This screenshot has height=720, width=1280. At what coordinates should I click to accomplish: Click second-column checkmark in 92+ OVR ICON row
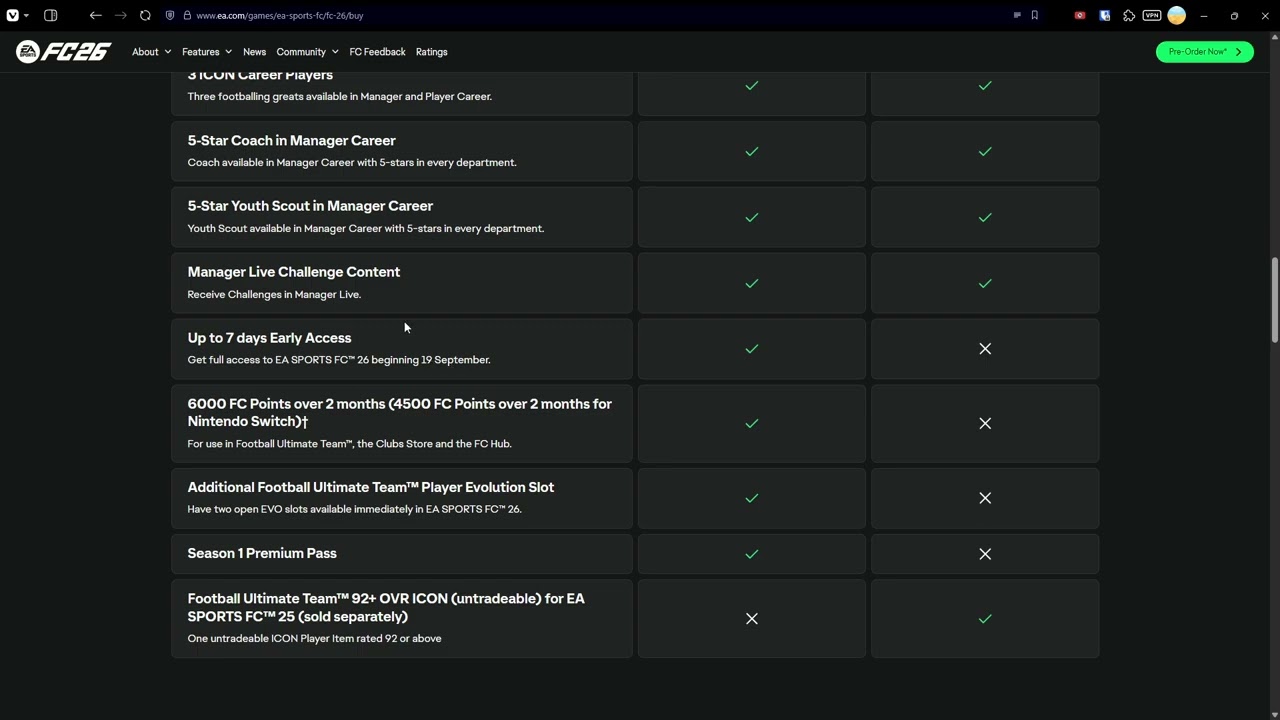[985, 619]
